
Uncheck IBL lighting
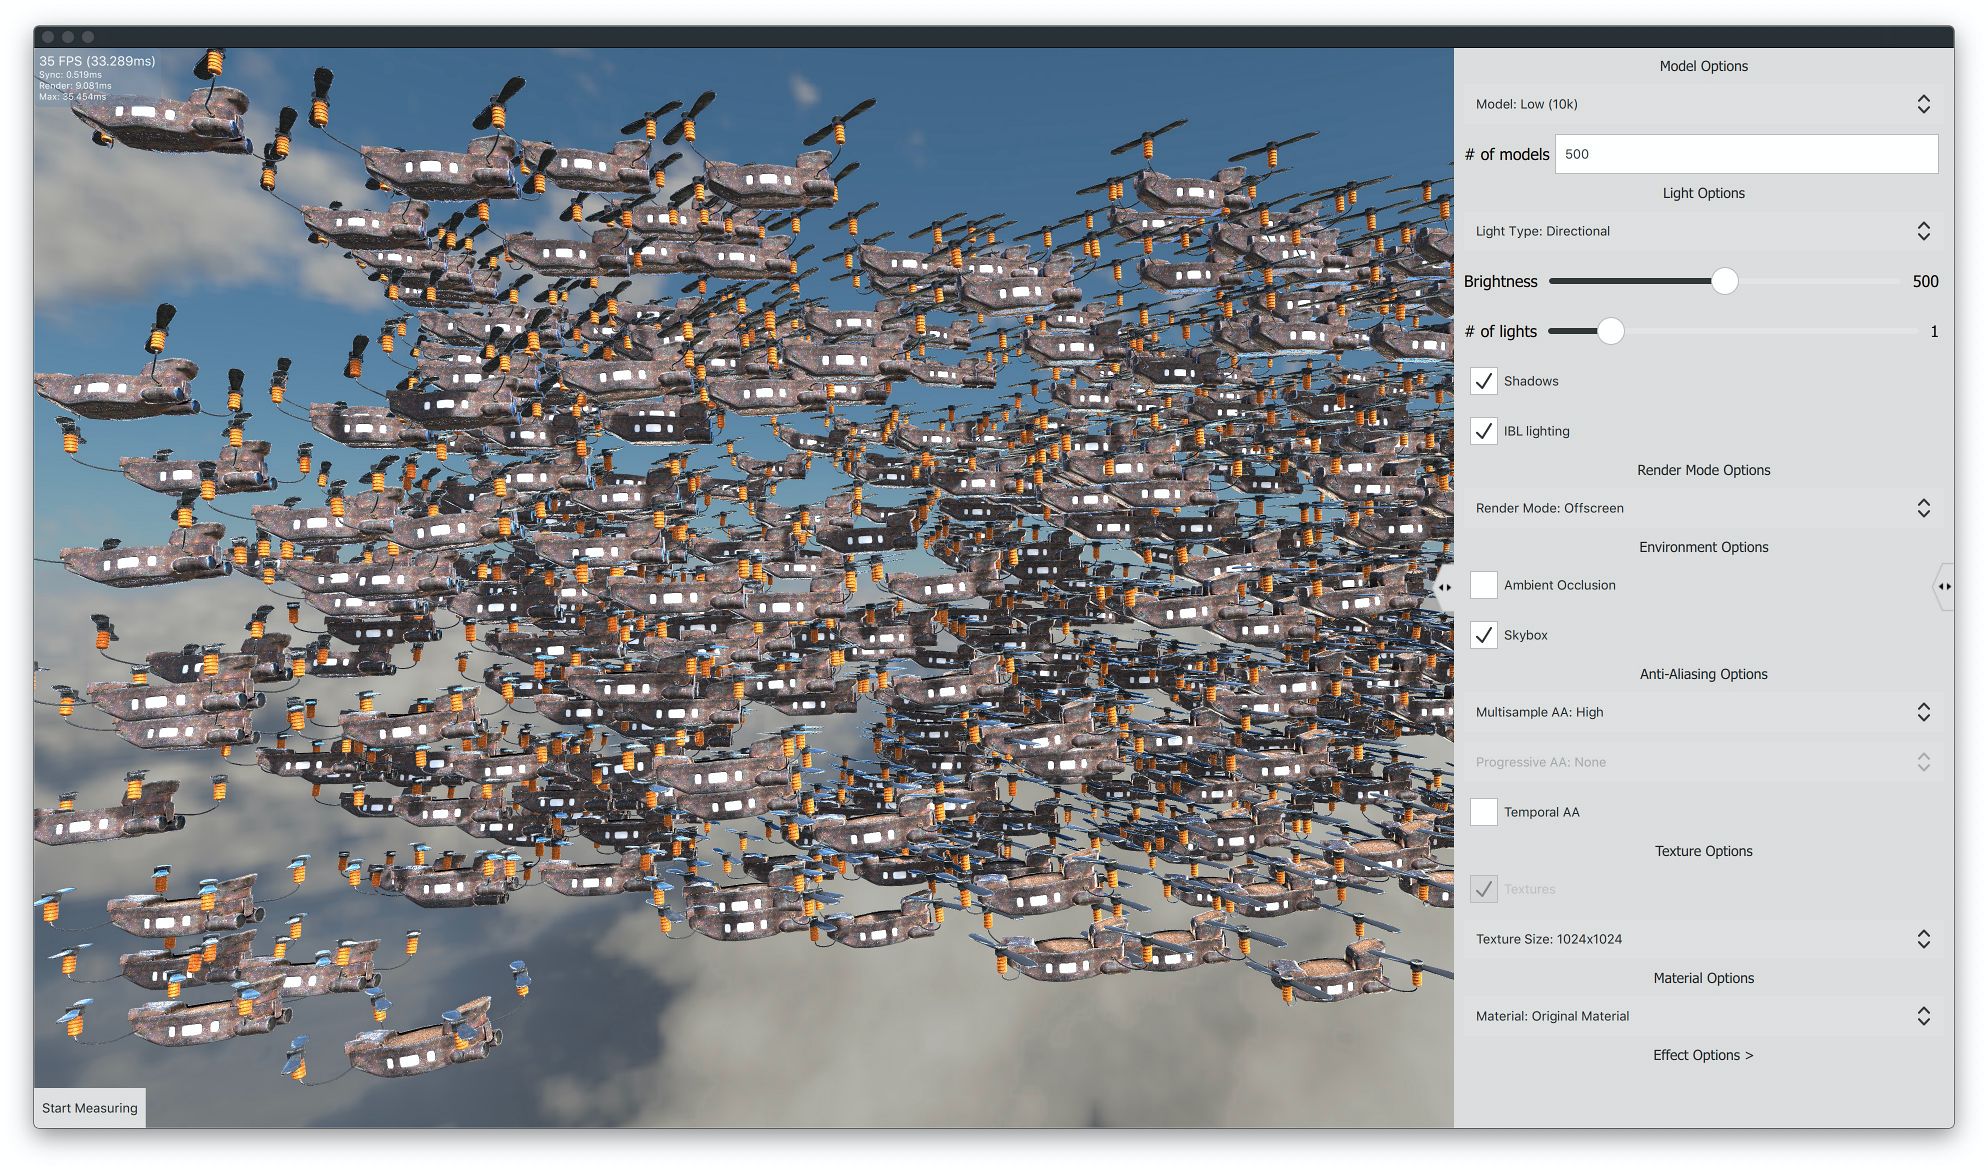tap(1484, 431)
